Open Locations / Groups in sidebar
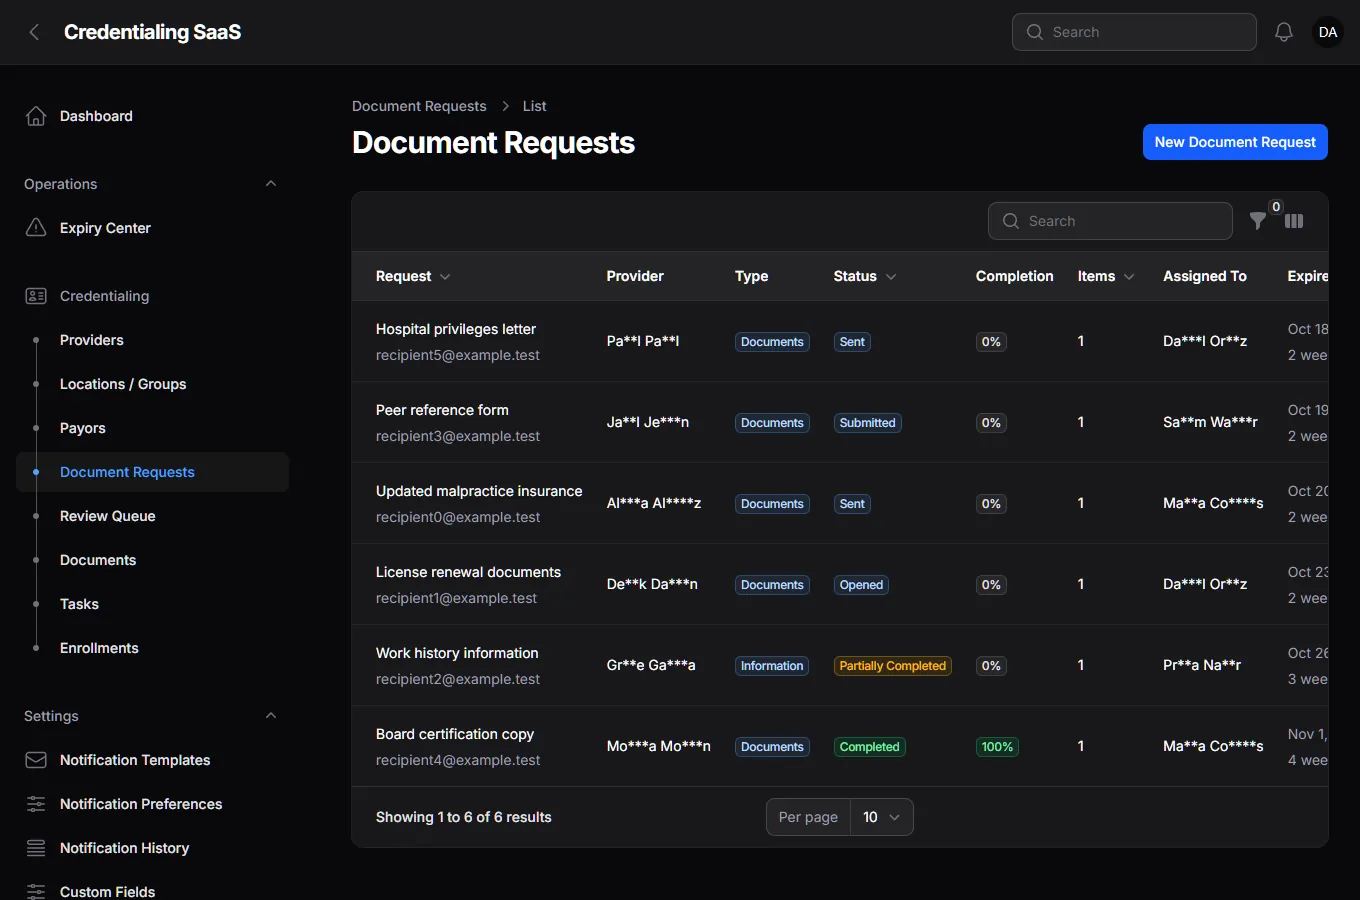Image resolution: width=1360 pixels, height=900 pixels. pos(123,384)
